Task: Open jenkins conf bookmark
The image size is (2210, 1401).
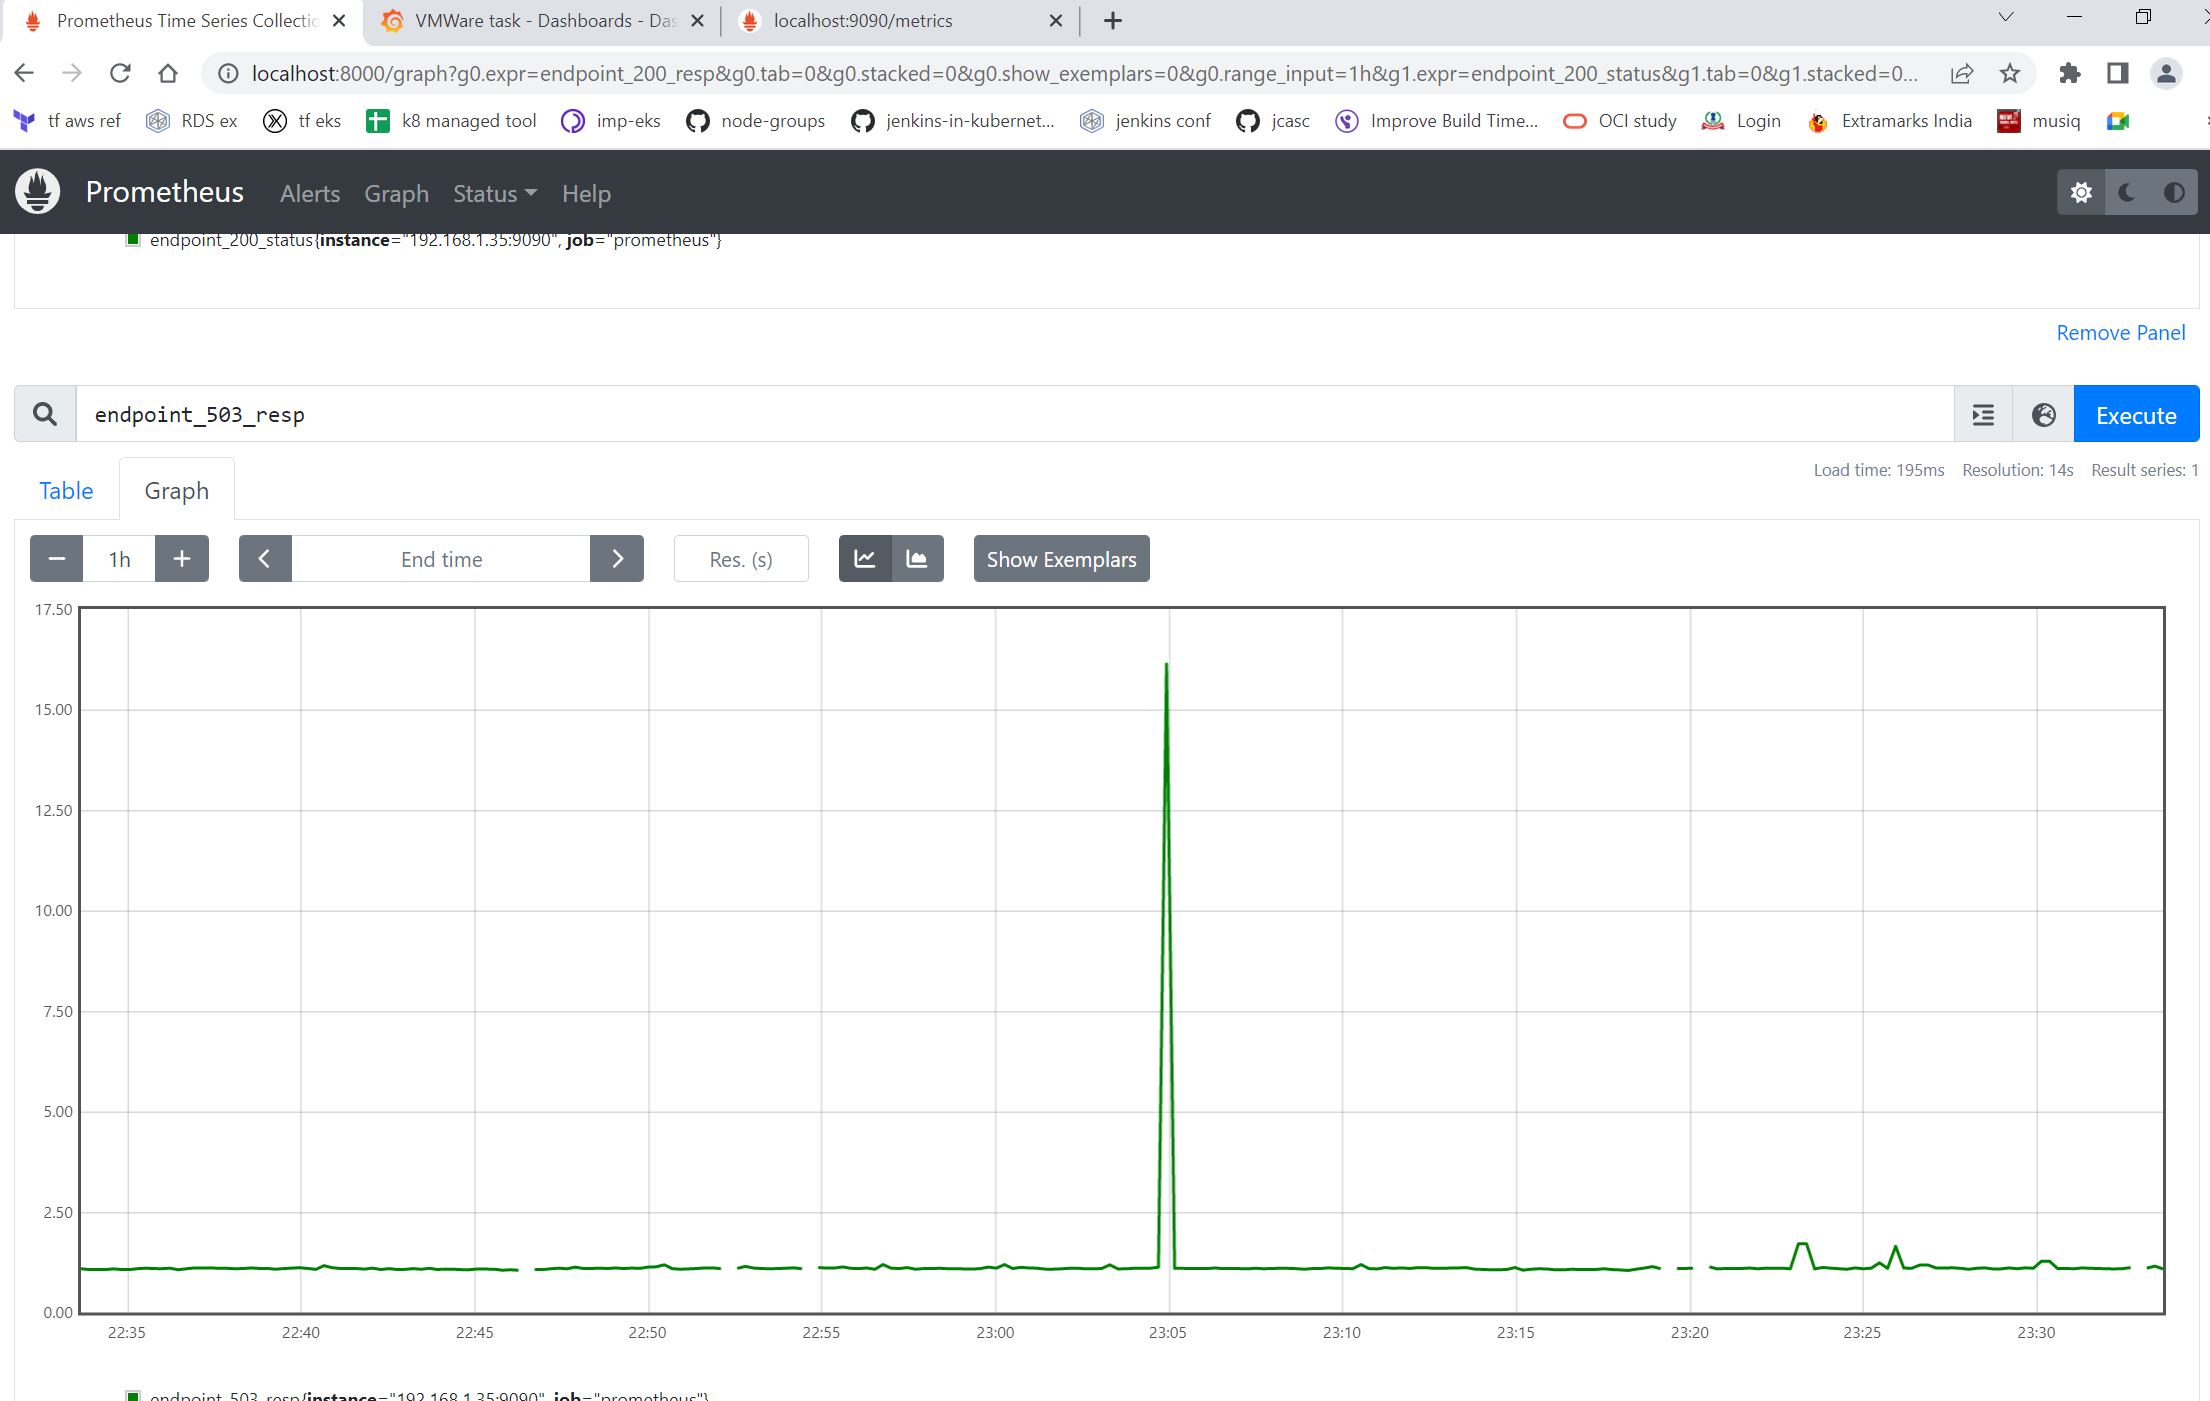Action: [1146, 121]
